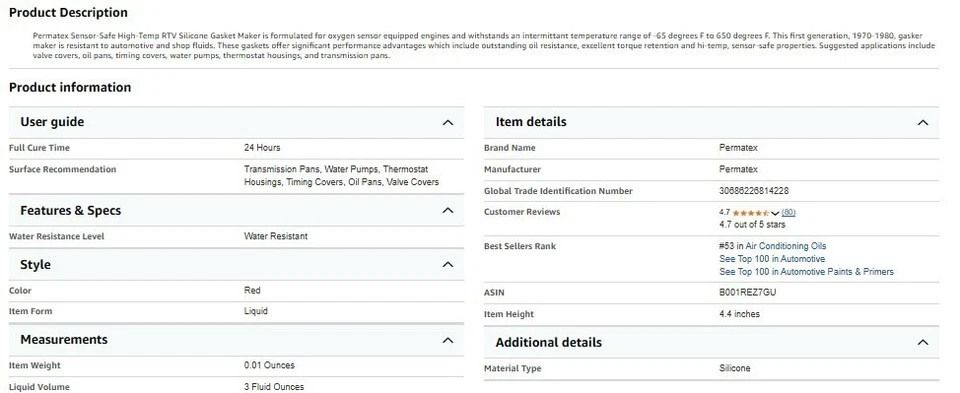Click the Permatex value beside Brand Name
This screenshot has height=393, width=960.
(x=738, y=148)
